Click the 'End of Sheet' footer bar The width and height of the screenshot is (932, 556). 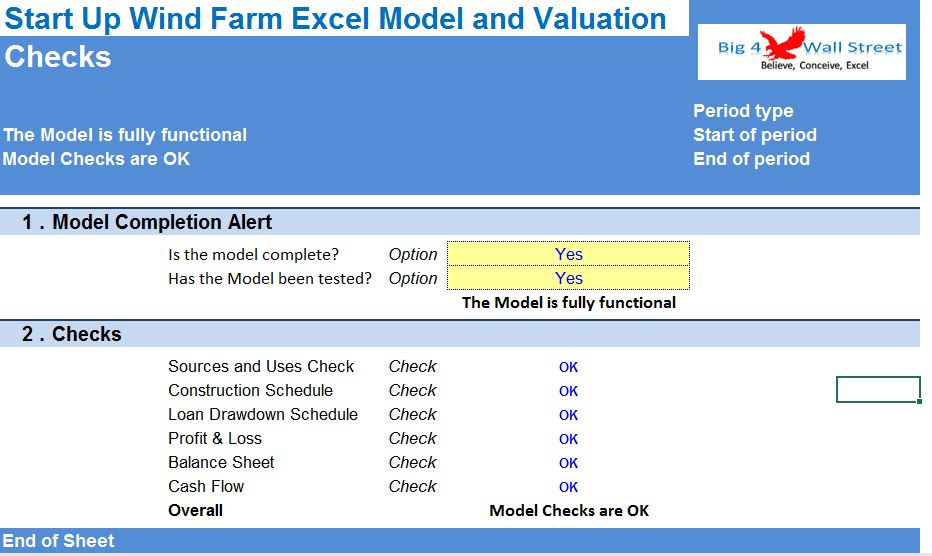click(459, 541)
